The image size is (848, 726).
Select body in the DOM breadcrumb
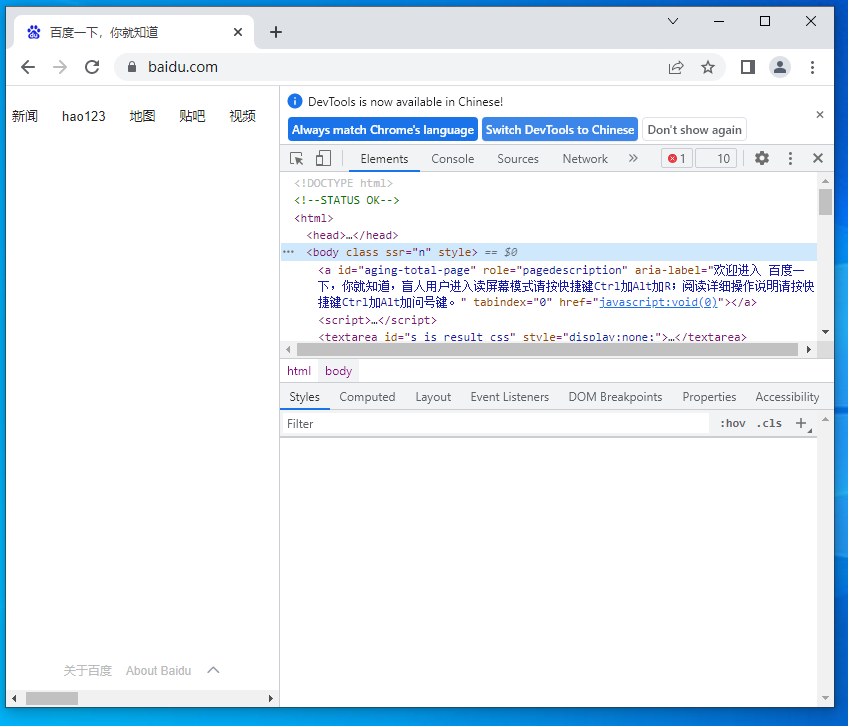(x=339, y=371)
